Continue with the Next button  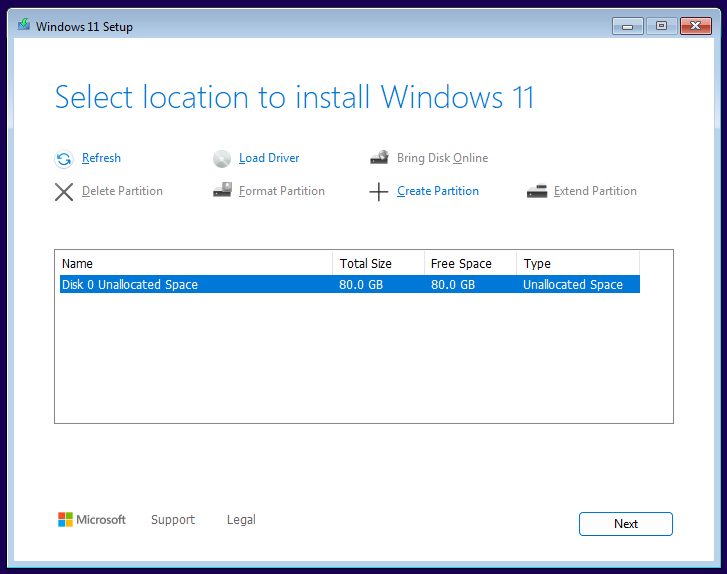[x=625, y=524]
